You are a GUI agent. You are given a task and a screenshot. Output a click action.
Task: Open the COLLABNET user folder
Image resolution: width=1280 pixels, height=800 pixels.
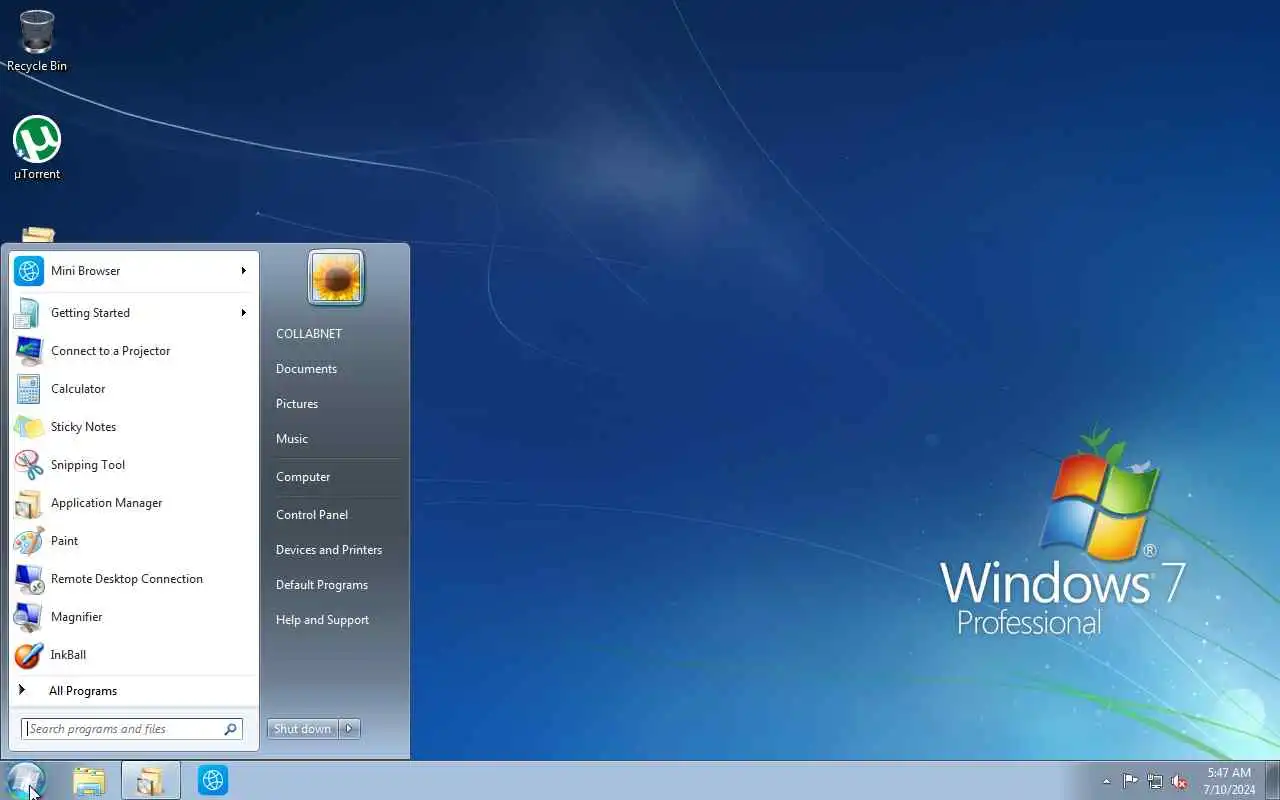(309, 334)
